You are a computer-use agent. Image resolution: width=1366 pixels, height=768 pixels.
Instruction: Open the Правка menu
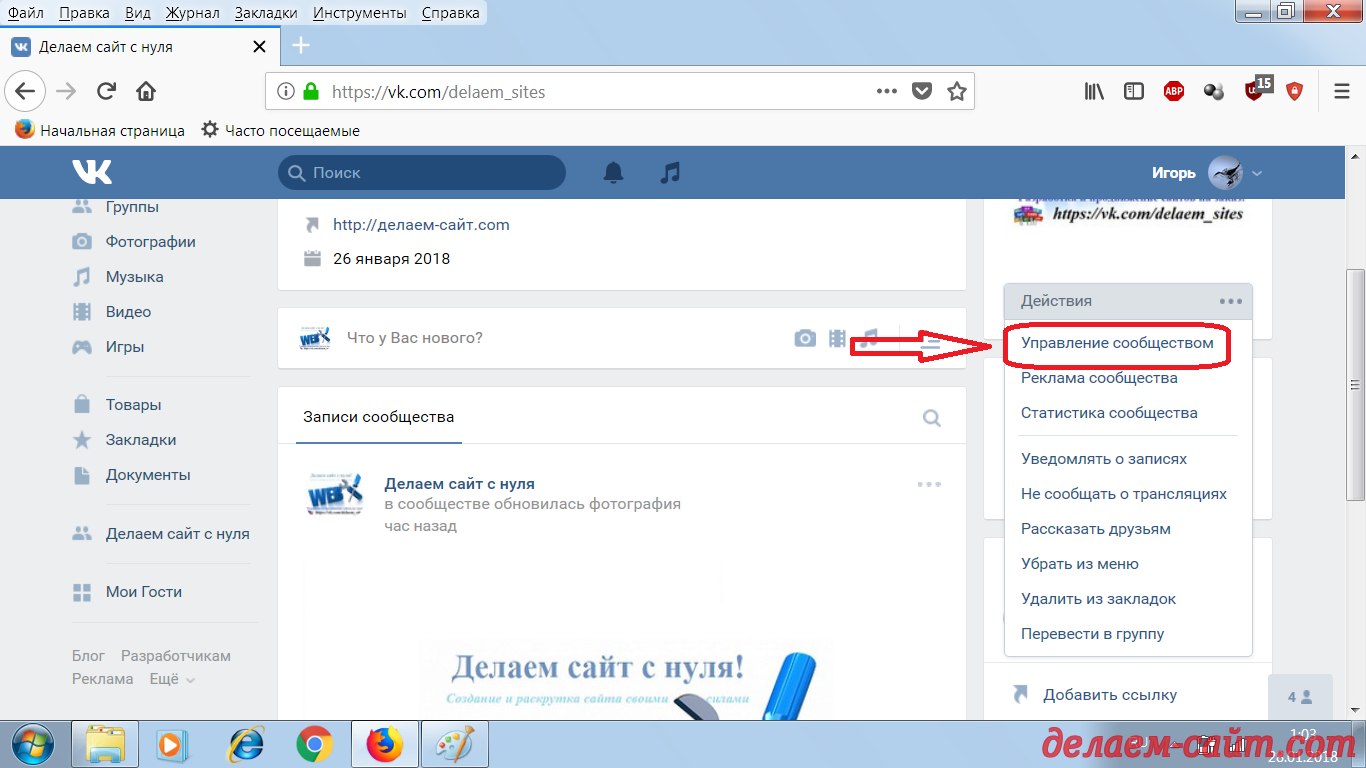84,13
